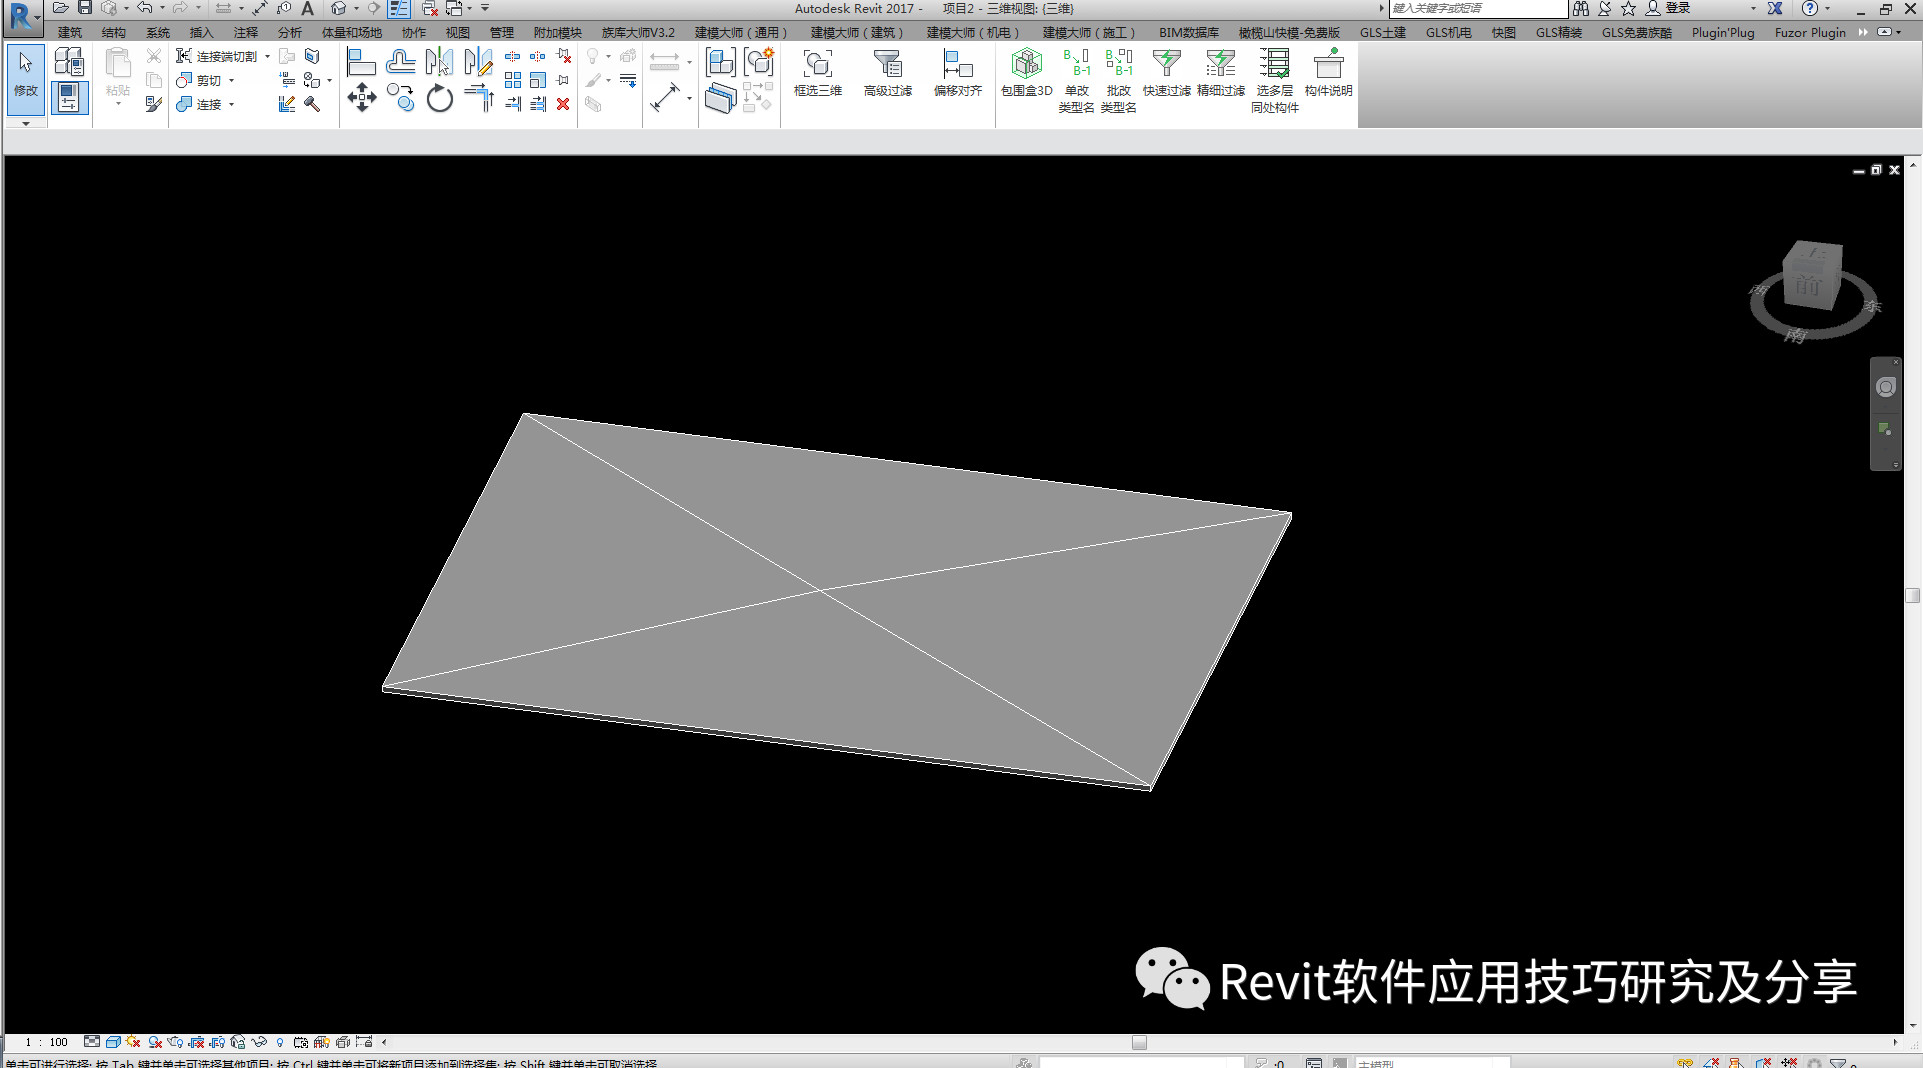Toggle the sun path icon in view controls
Image resolution: width=1923 pixels, height=1068 pixels.
tap(133, 1042)
